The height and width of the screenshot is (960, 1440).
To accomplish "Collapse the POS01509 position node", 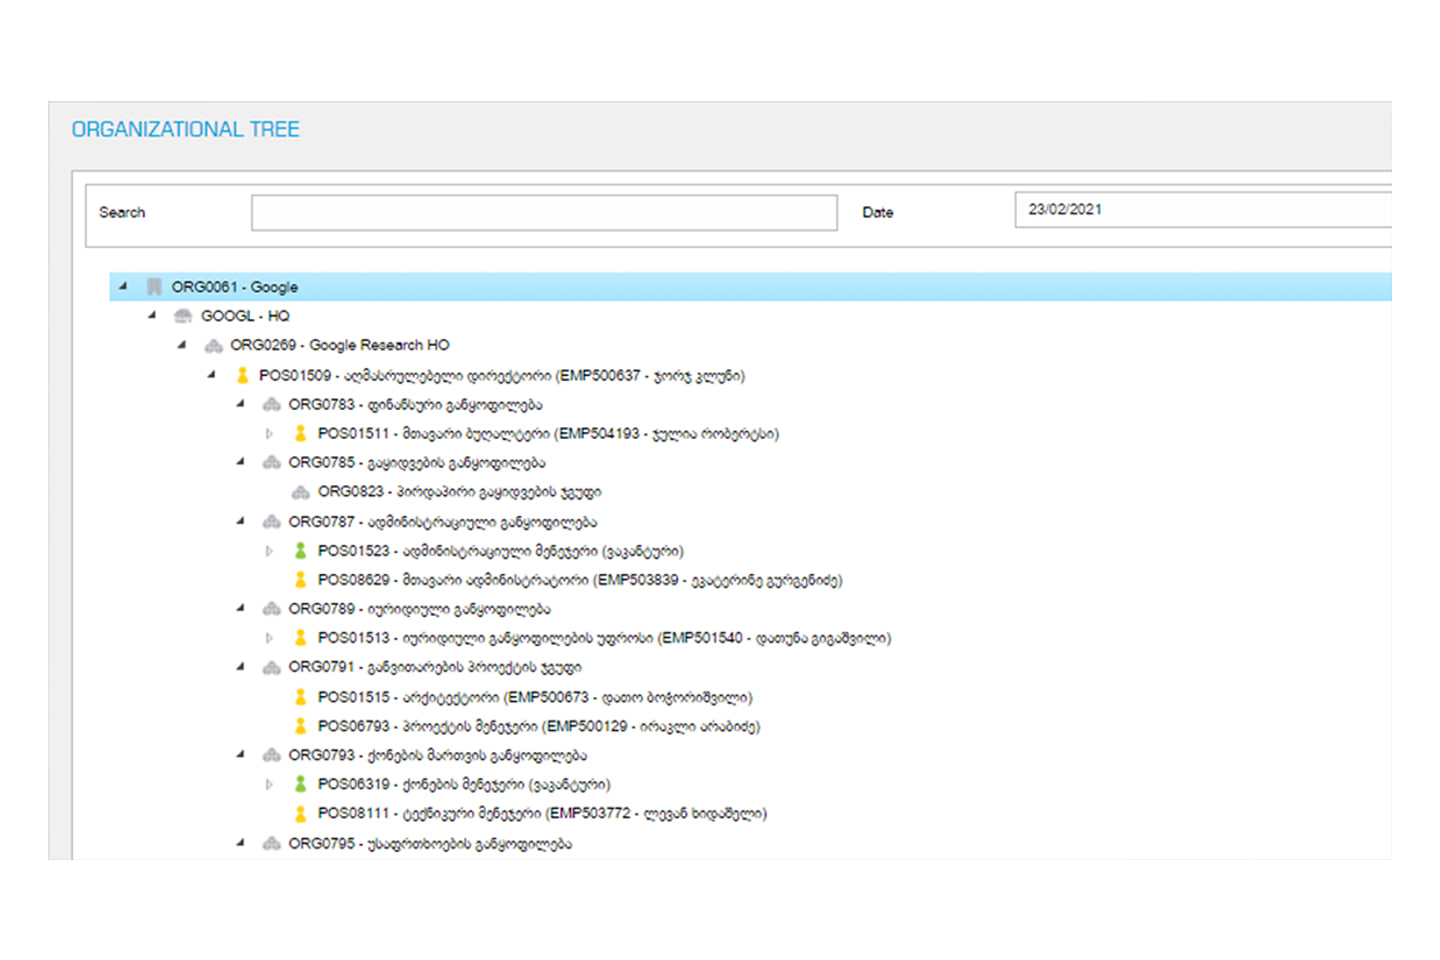I will [211, 375].
